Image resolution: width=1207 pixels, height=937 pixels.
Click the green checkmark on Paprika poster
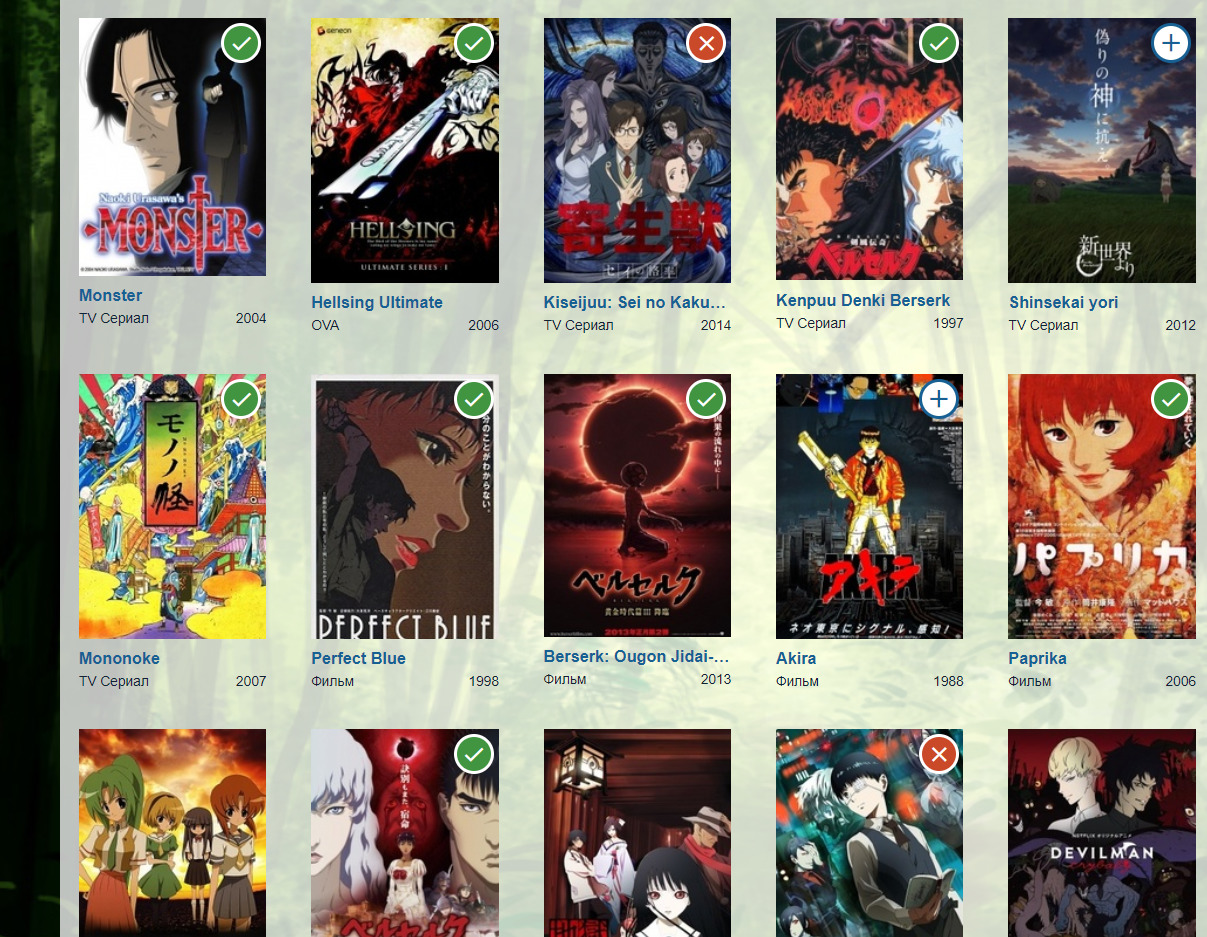pos(1171,400)
